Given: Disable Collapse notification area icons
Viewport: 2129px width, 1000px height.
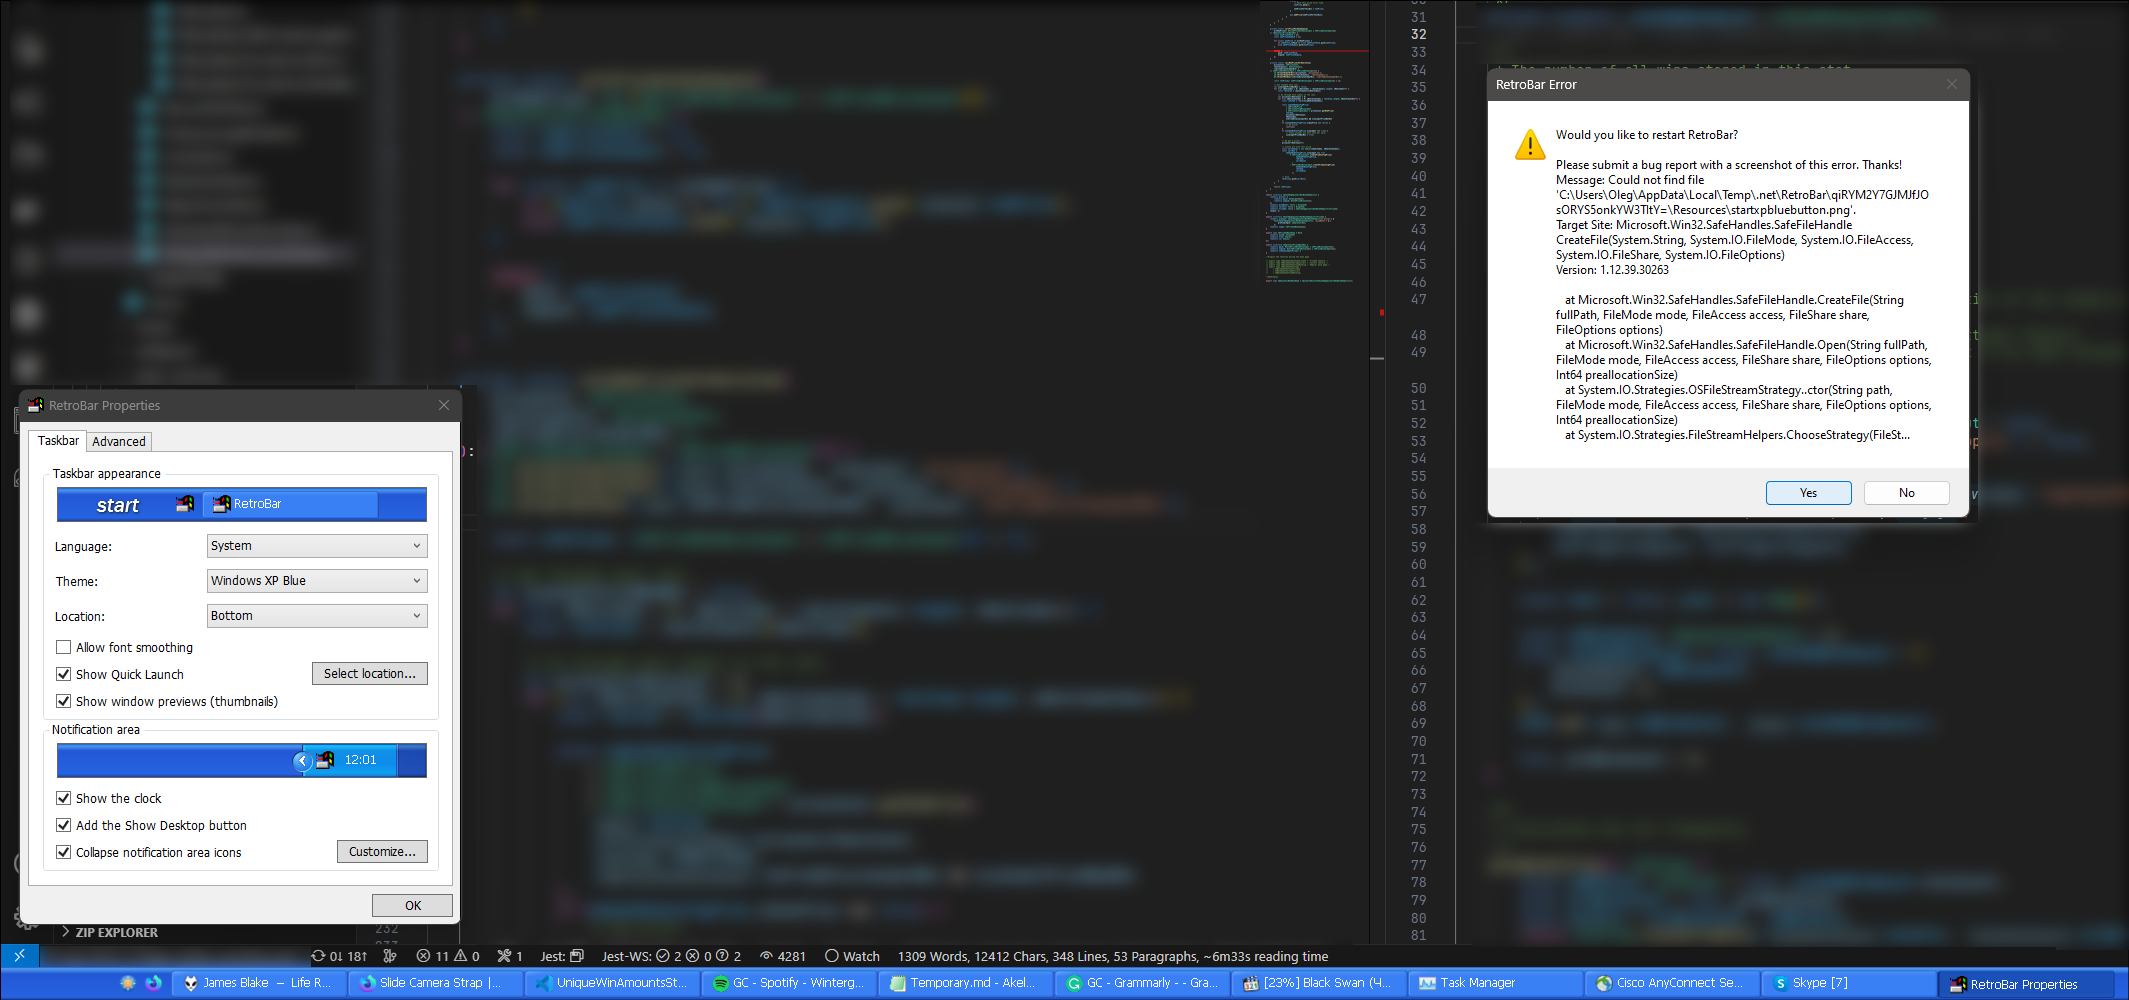Looking at the screenshot, I should [x=64, y=852].
